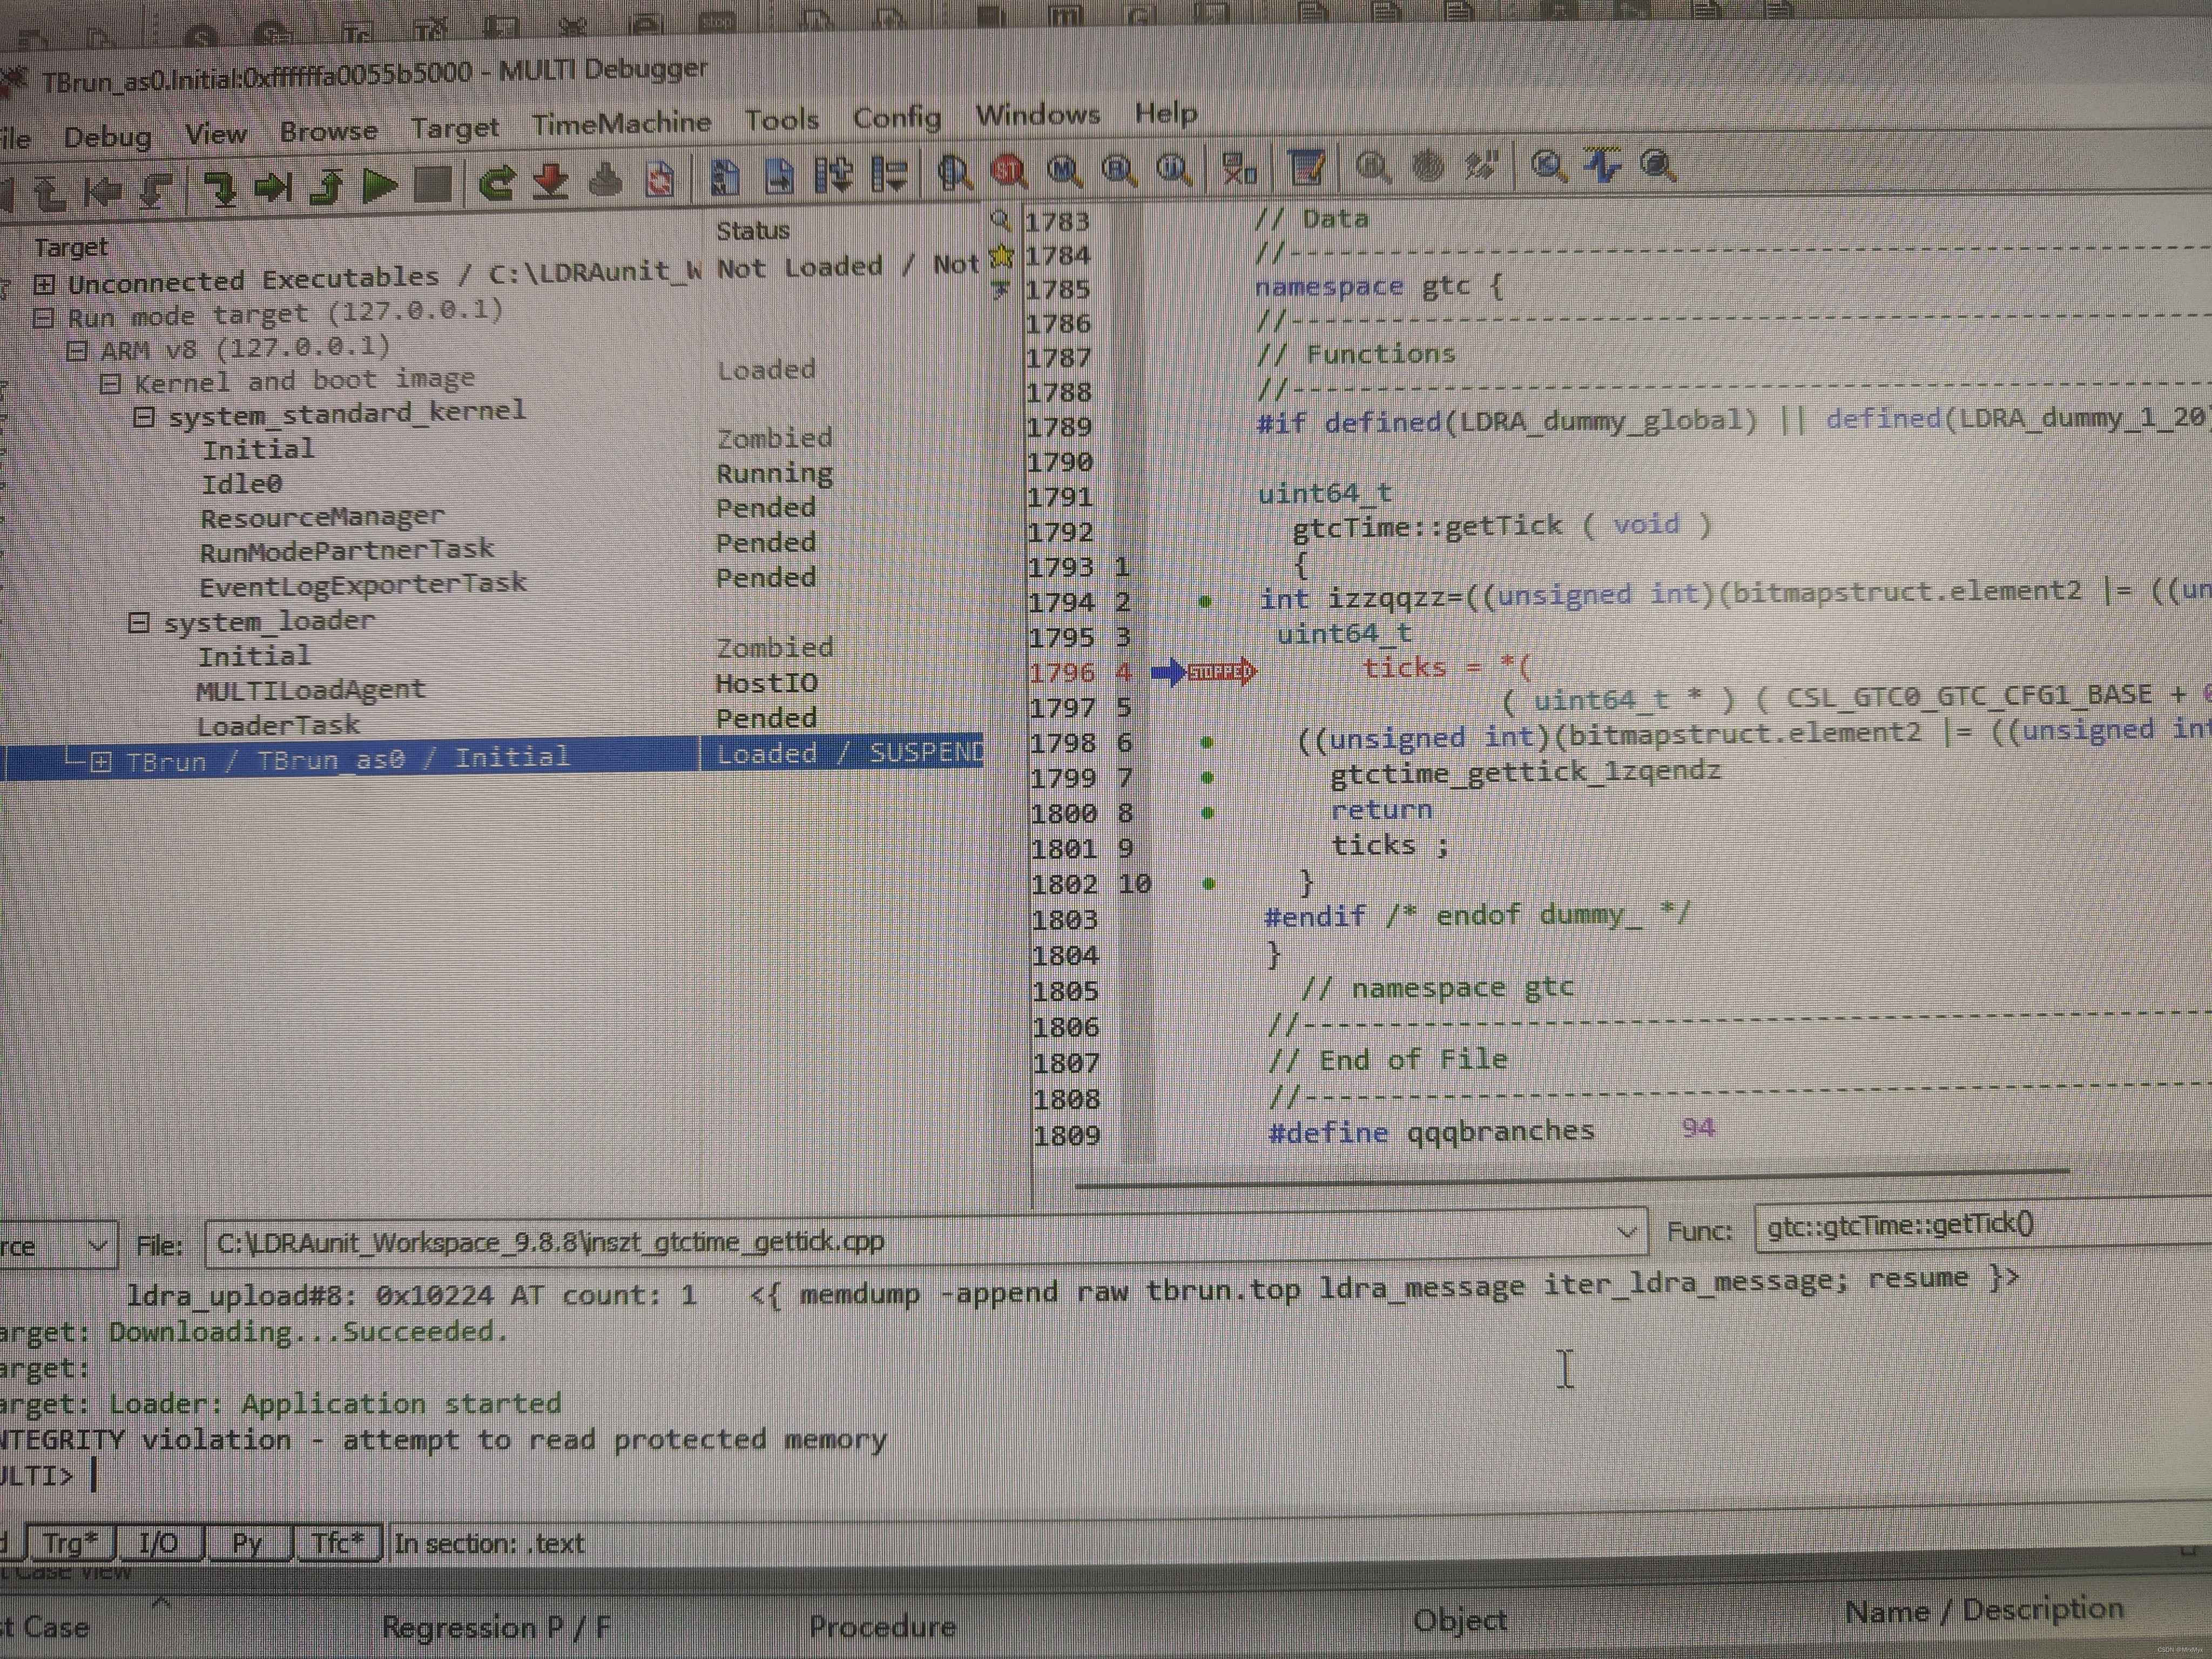Toggle breakpoint dot on line 1802
This screenshot has width=2212, height=1659.
pos(1209,884)
